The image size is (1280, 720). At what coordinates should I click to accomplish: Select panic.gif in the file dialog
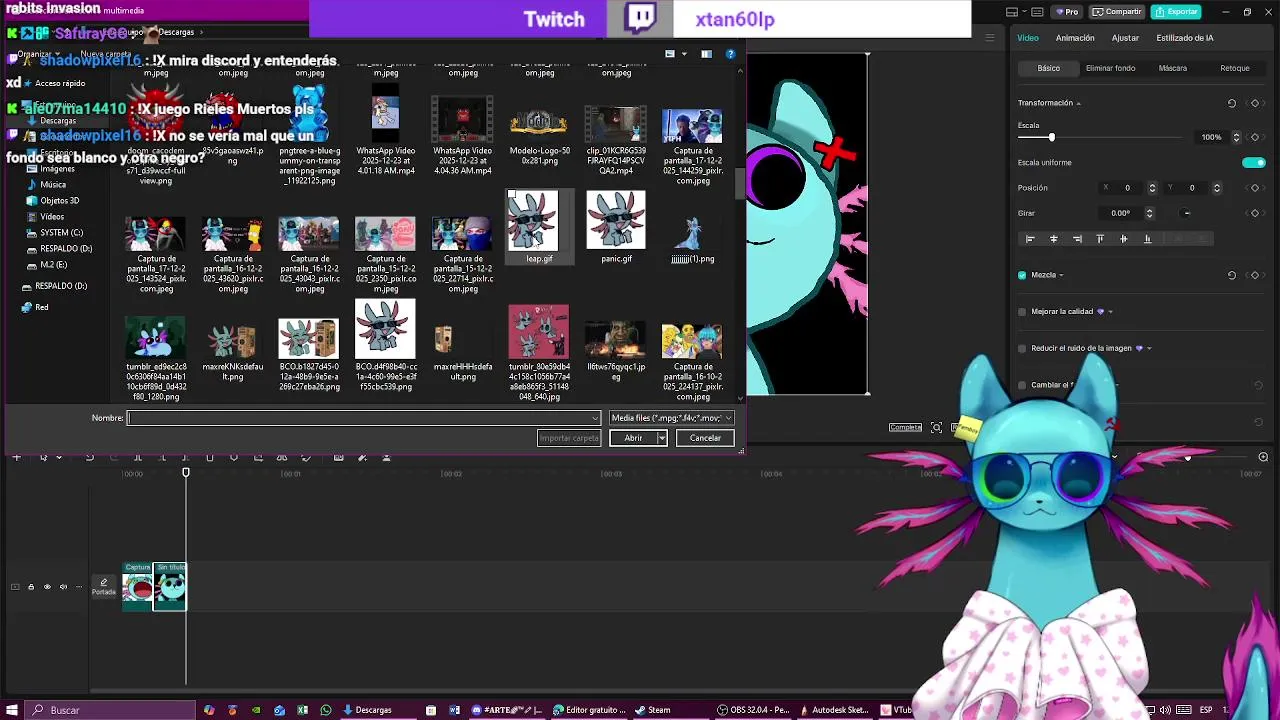tap(616, 226)
